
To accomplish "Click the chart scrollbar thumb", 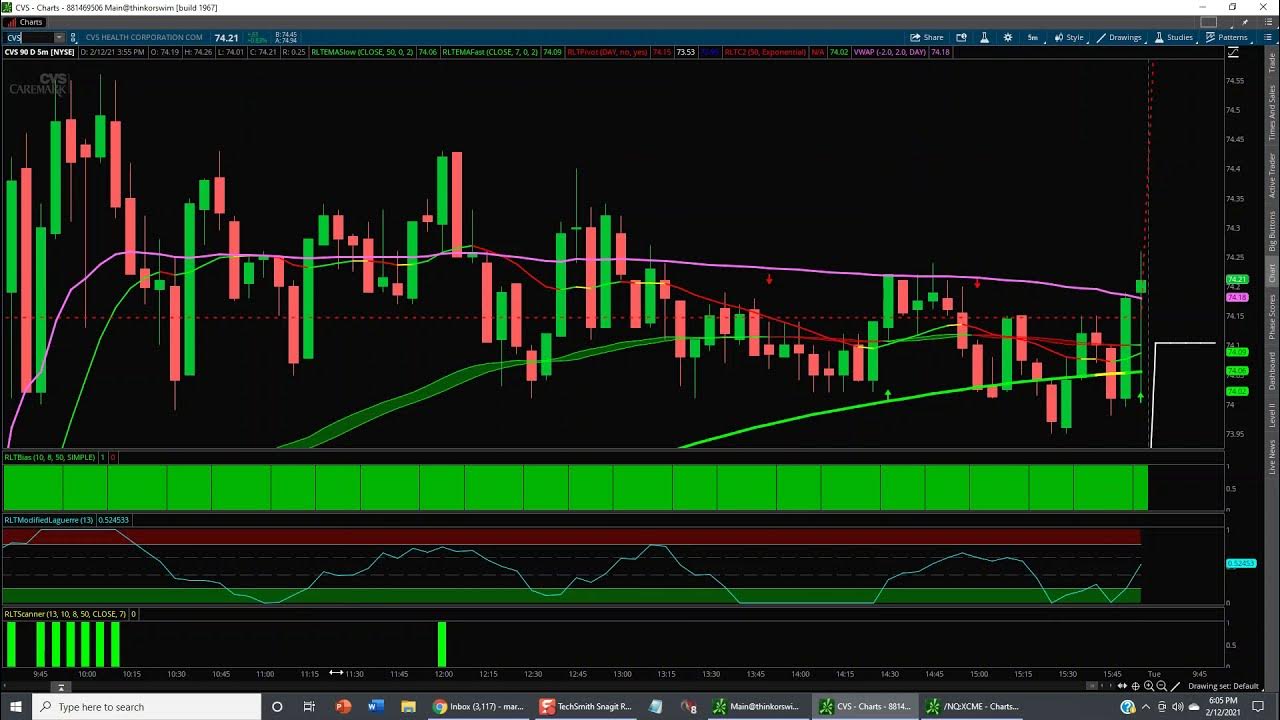I will point(1092,686).
